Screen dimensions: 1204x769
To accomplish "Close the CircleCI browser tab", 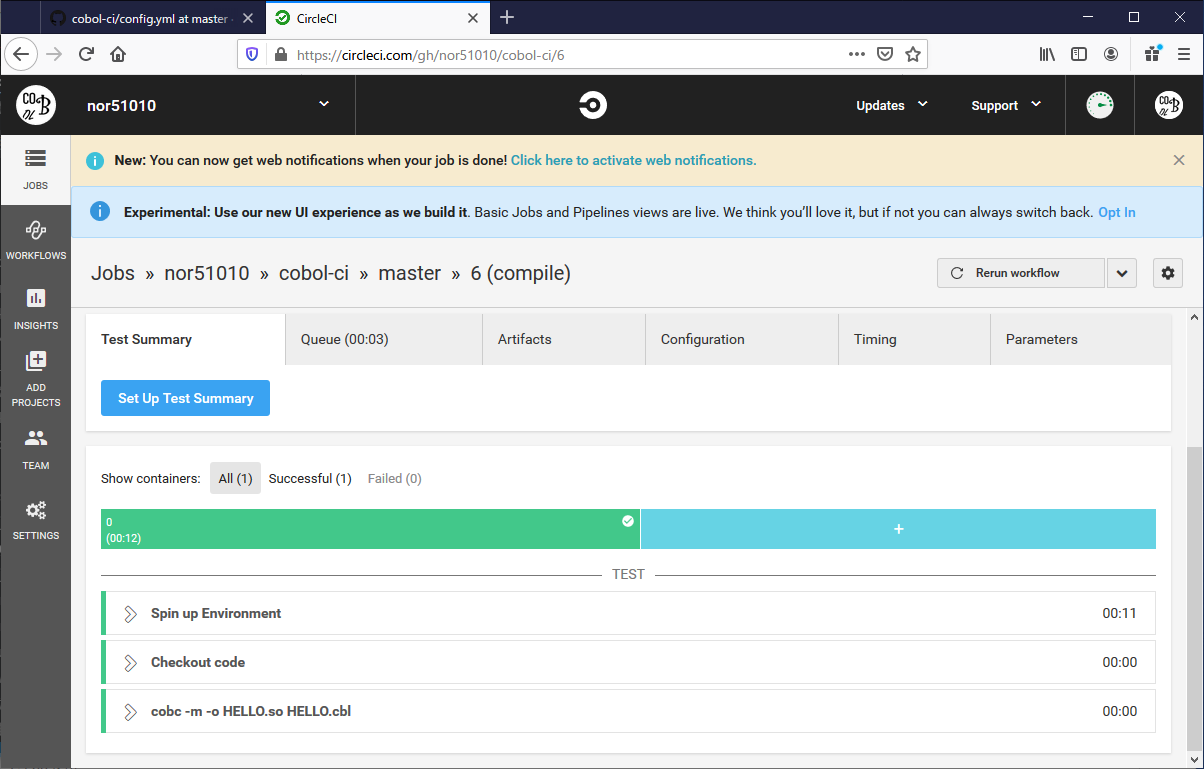I will (x=476, y=17).
